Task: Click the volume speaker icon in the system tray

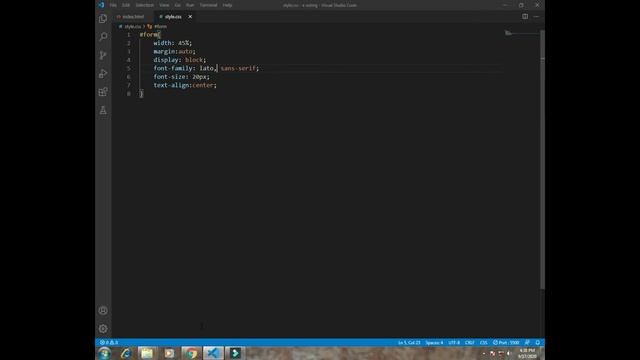Action: coord(509,353)
